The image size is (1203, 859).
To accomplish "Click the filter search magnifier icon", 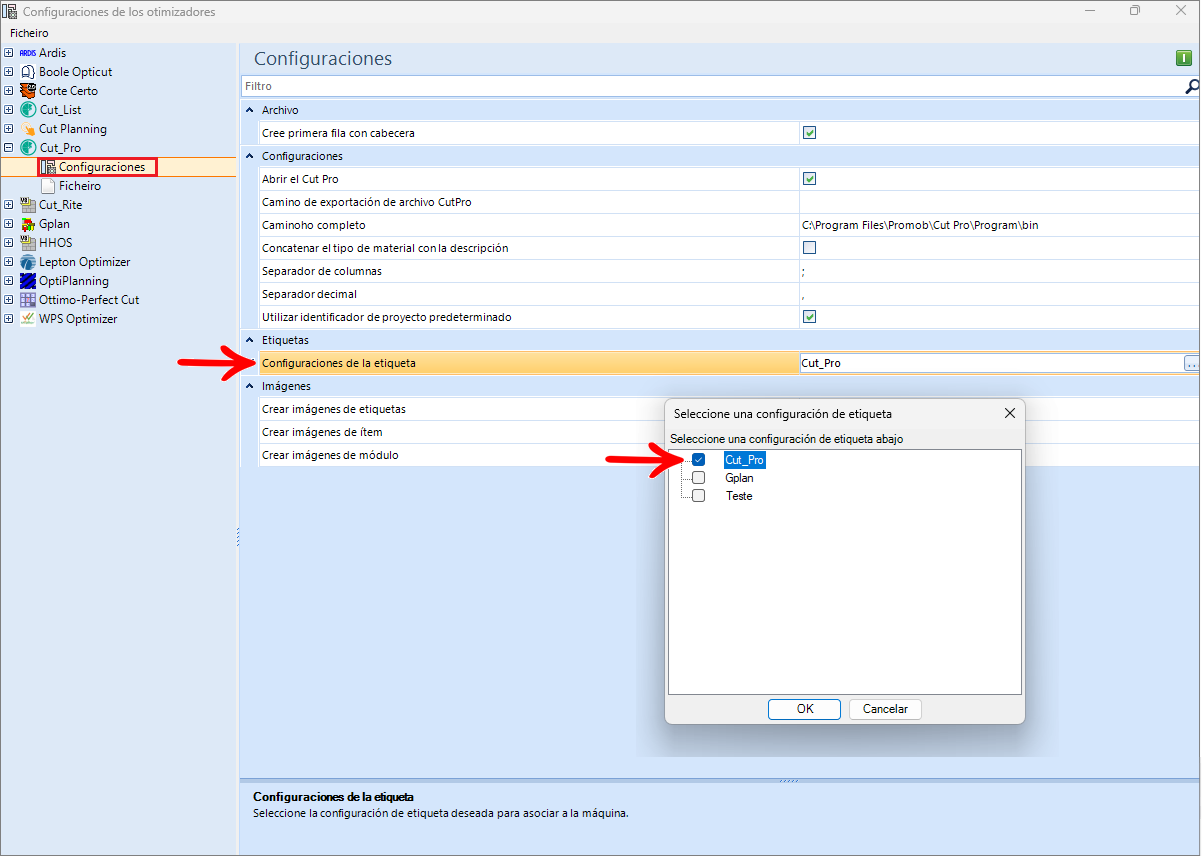I will click(1192, 87).
